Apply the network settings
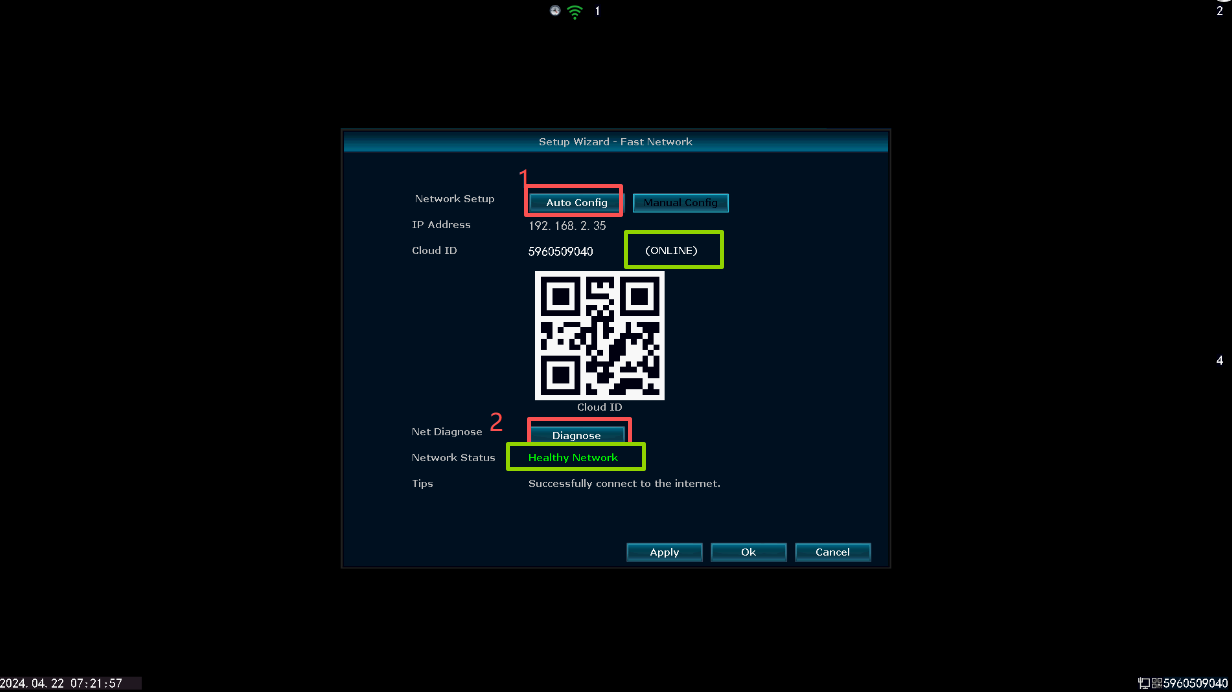This screenshot has height=692, width=1232. point(665,552)
